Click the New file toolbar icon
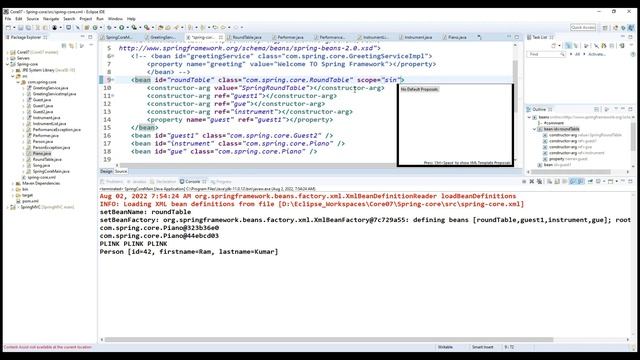This screenshot has width=640, height=360. [x=8, y=28]
